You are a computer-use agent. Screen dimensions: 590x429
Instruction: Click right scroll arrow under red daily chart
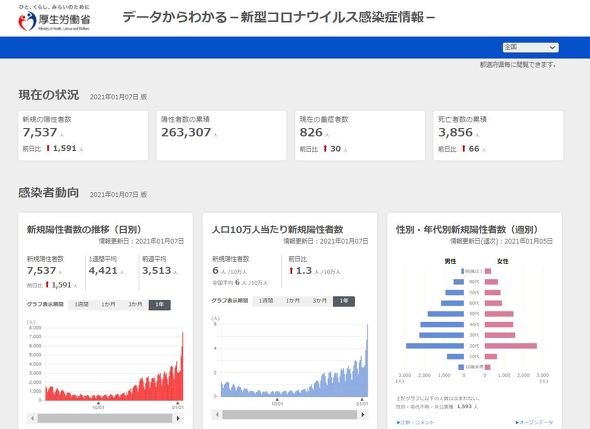tap(178, 418)
